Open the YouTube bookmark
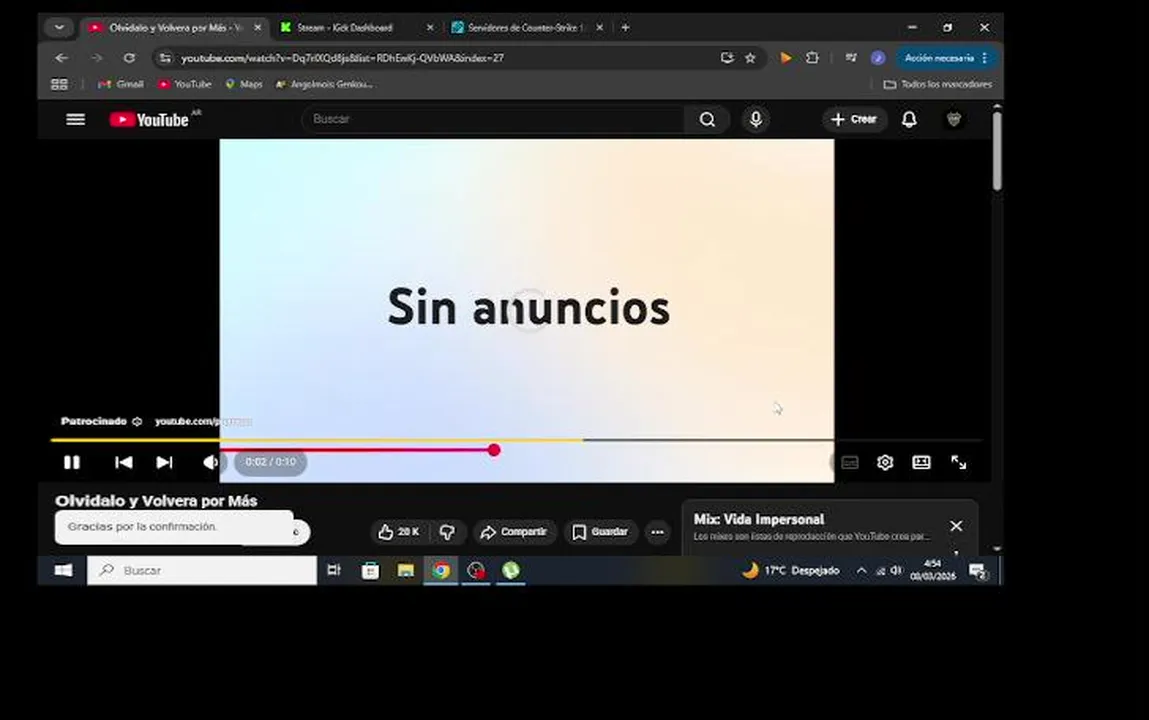Viewport: 1149px width, 720px height. pos(185,84)
